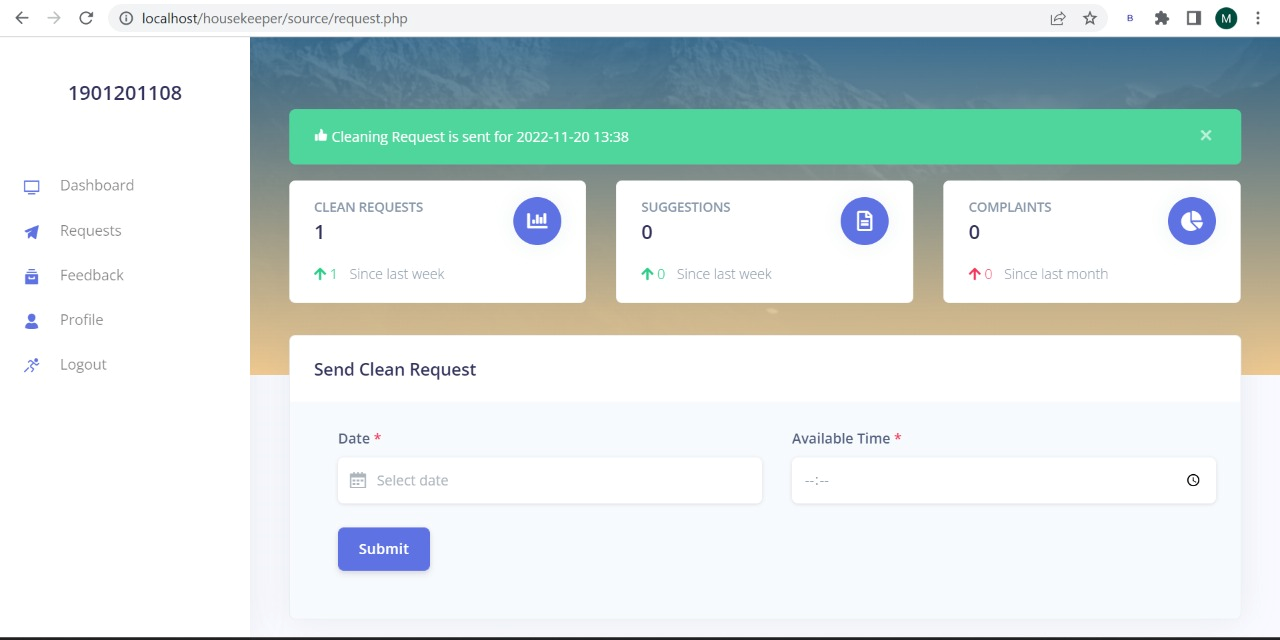Open the Chrome three-dot menu
Screen dimensions: 1280x640
tap(1257, 17)
